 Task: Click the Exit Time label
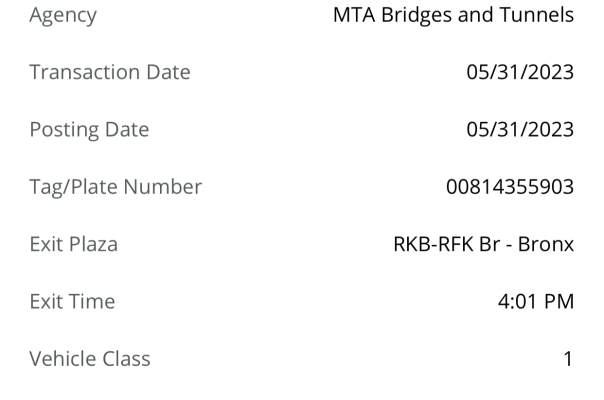(x=72, y=301)
